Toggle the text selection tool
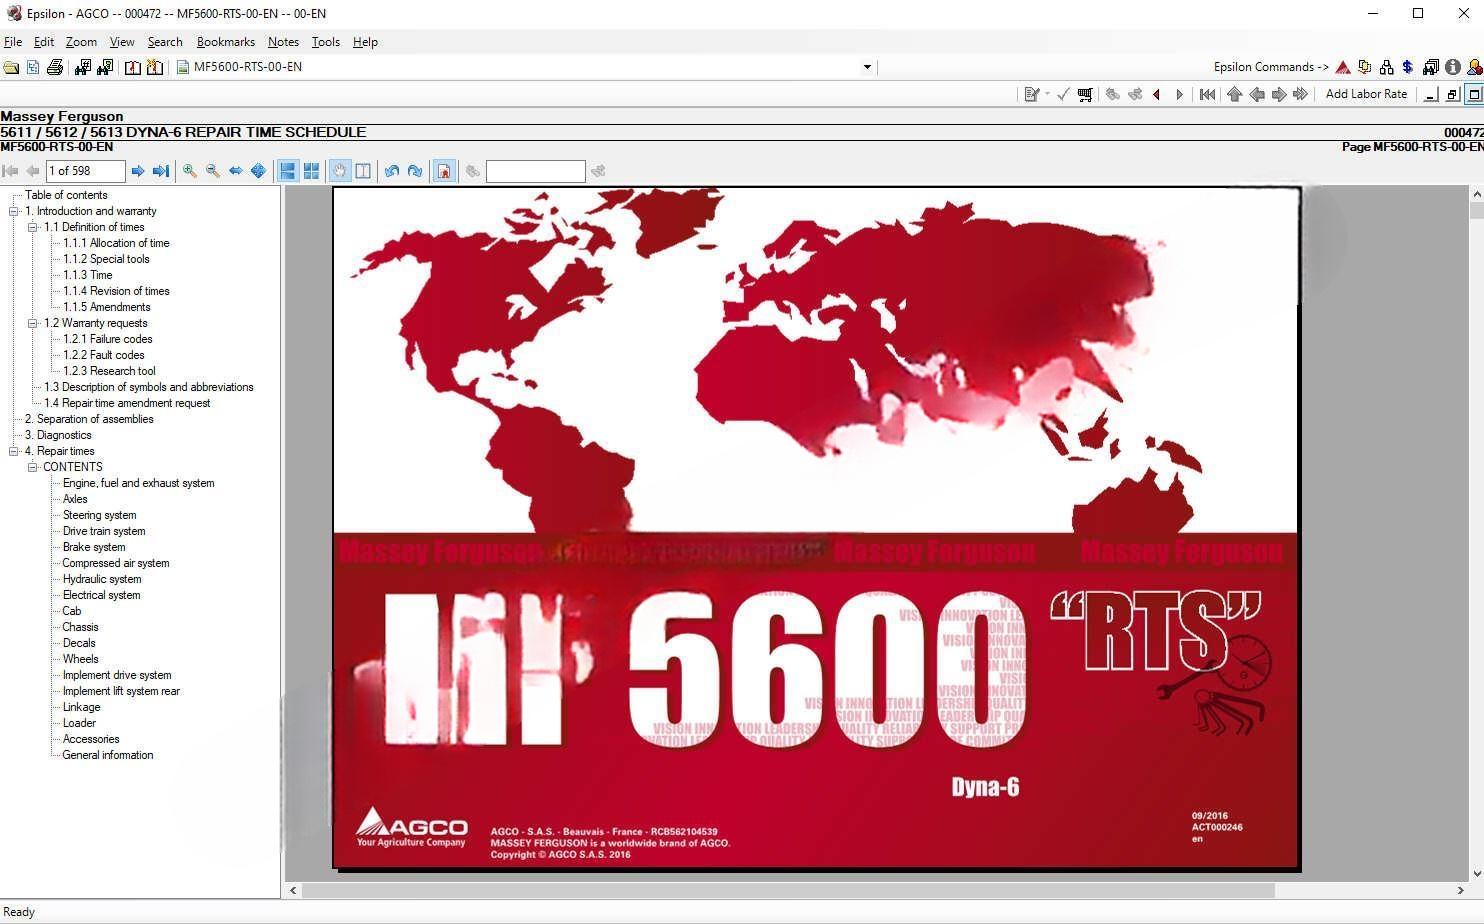1484x924 pixels. (x=363, y=171)
